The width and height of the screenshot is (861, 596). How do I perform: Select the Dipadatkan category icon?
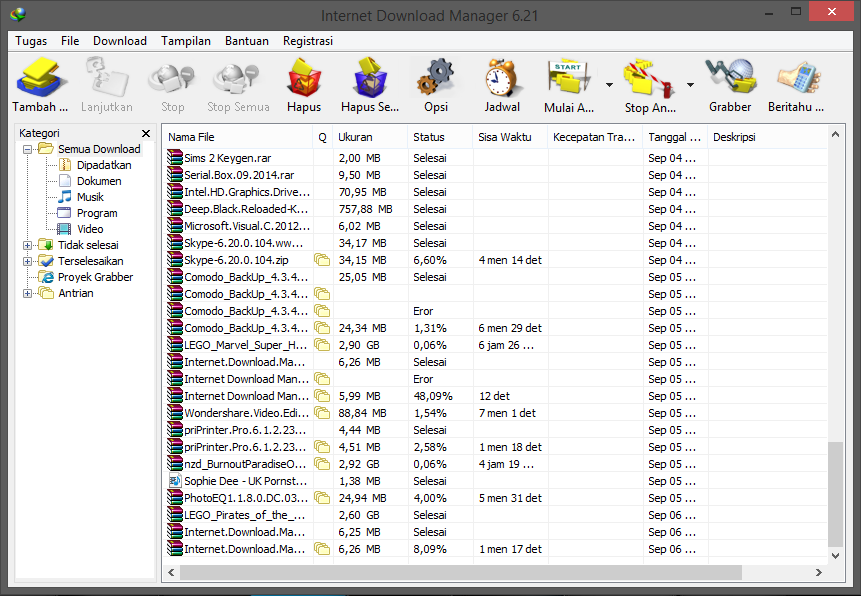click(x=65, y=165)
